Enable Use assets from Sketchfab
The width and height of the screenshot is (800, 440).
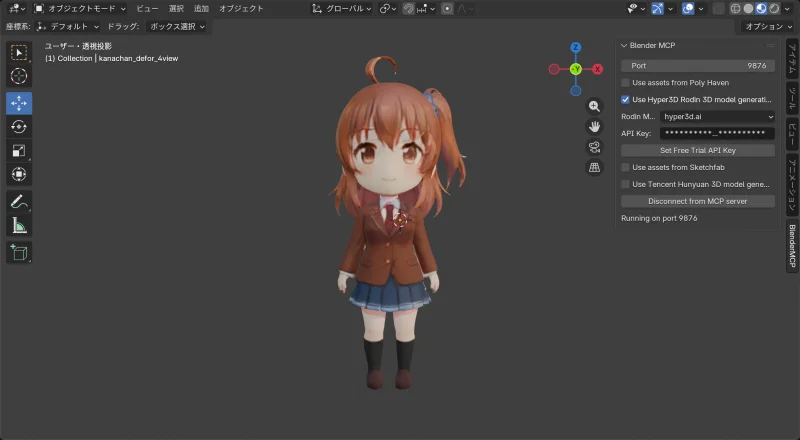[x=626, y=167]
